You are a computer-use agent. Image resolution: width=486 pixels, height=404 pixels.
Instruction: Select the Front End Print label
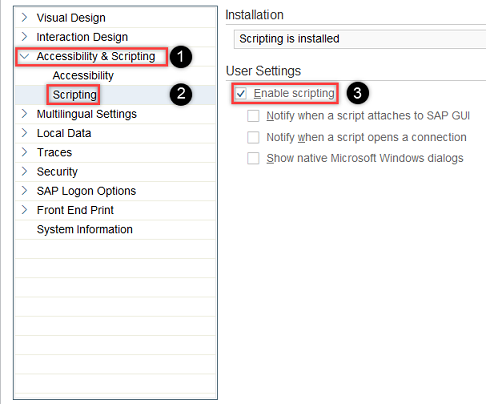click(75, 210)
